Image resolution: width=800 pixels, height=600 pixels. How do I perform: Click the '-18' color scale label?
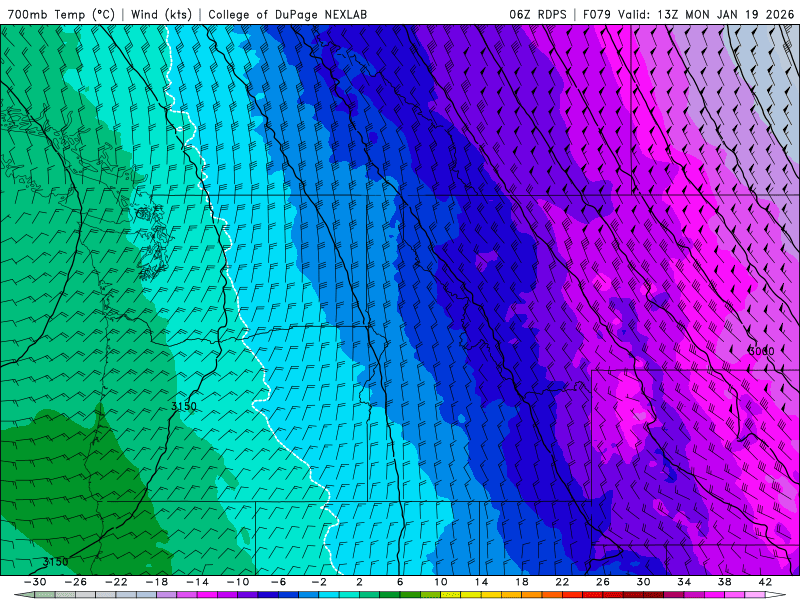tap(157, 582)
